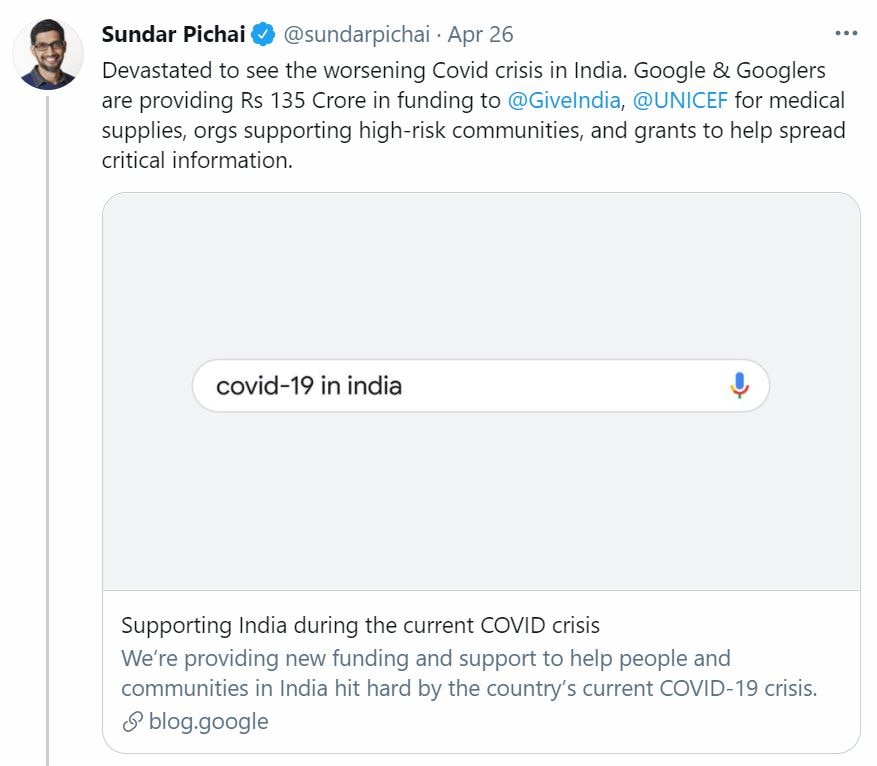
Task: Open the 'Supporting India during the current COVID crisis' title
Action: (x=360, y=626)
